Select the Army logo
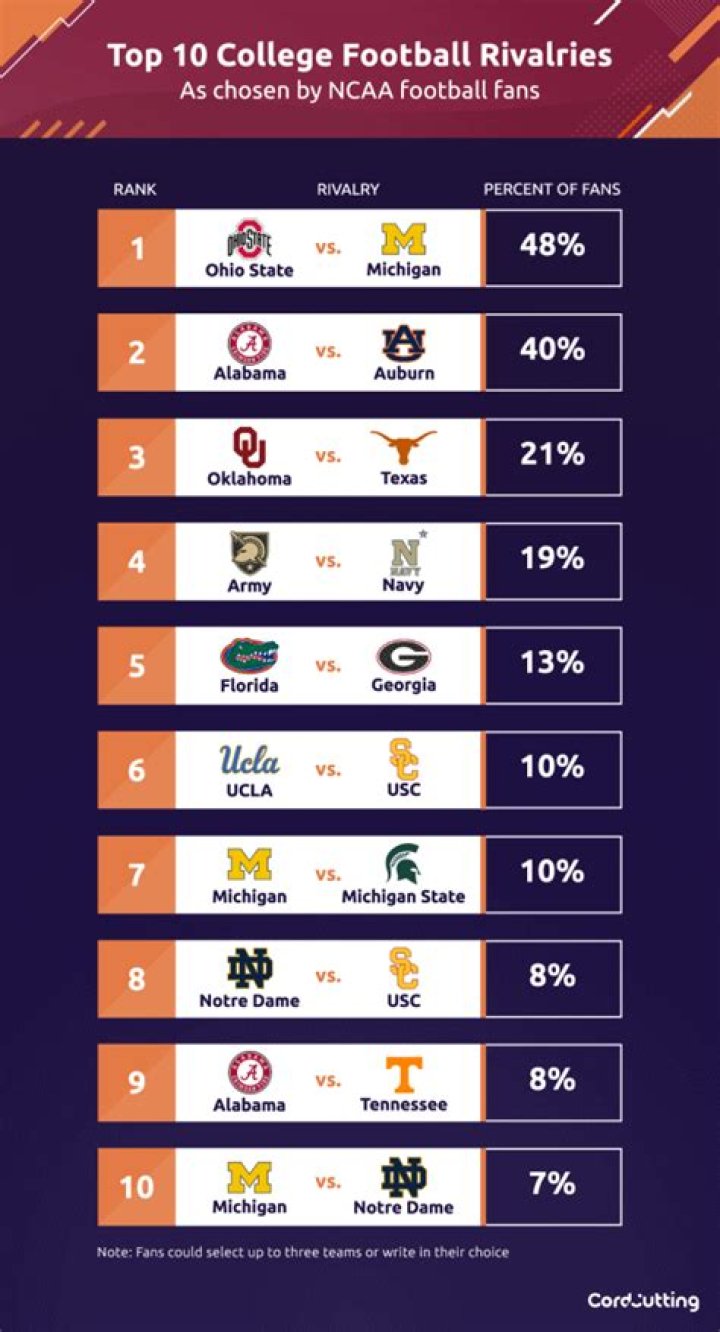Screen dimensions: 720x1332 [x=249, y=553]
